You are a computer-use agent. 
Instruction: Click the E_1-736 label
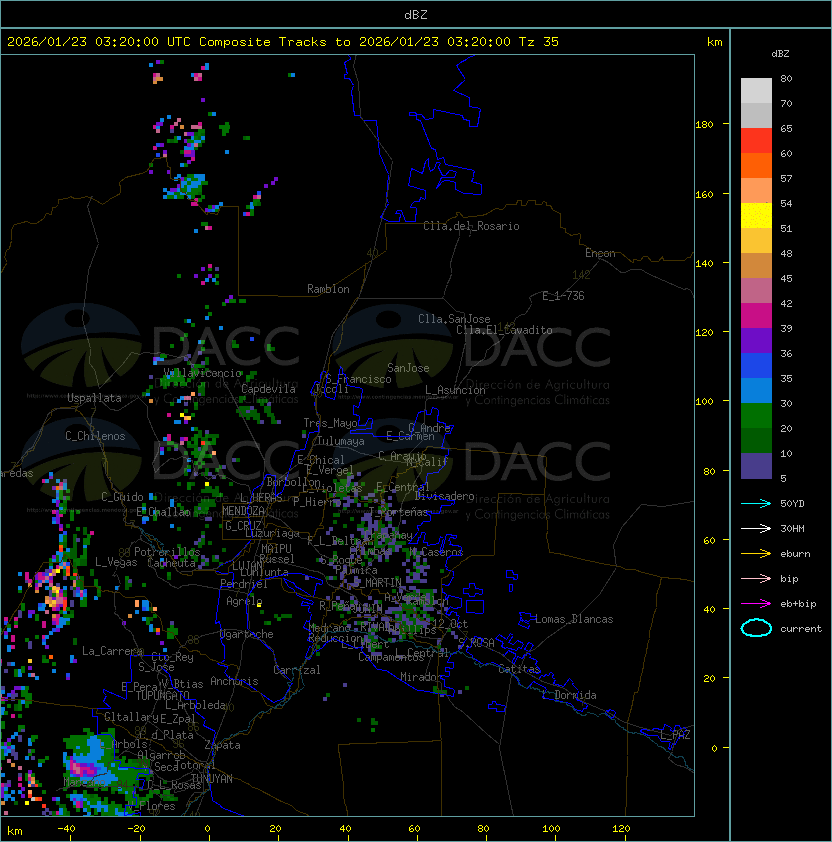[x=563, y=296]
